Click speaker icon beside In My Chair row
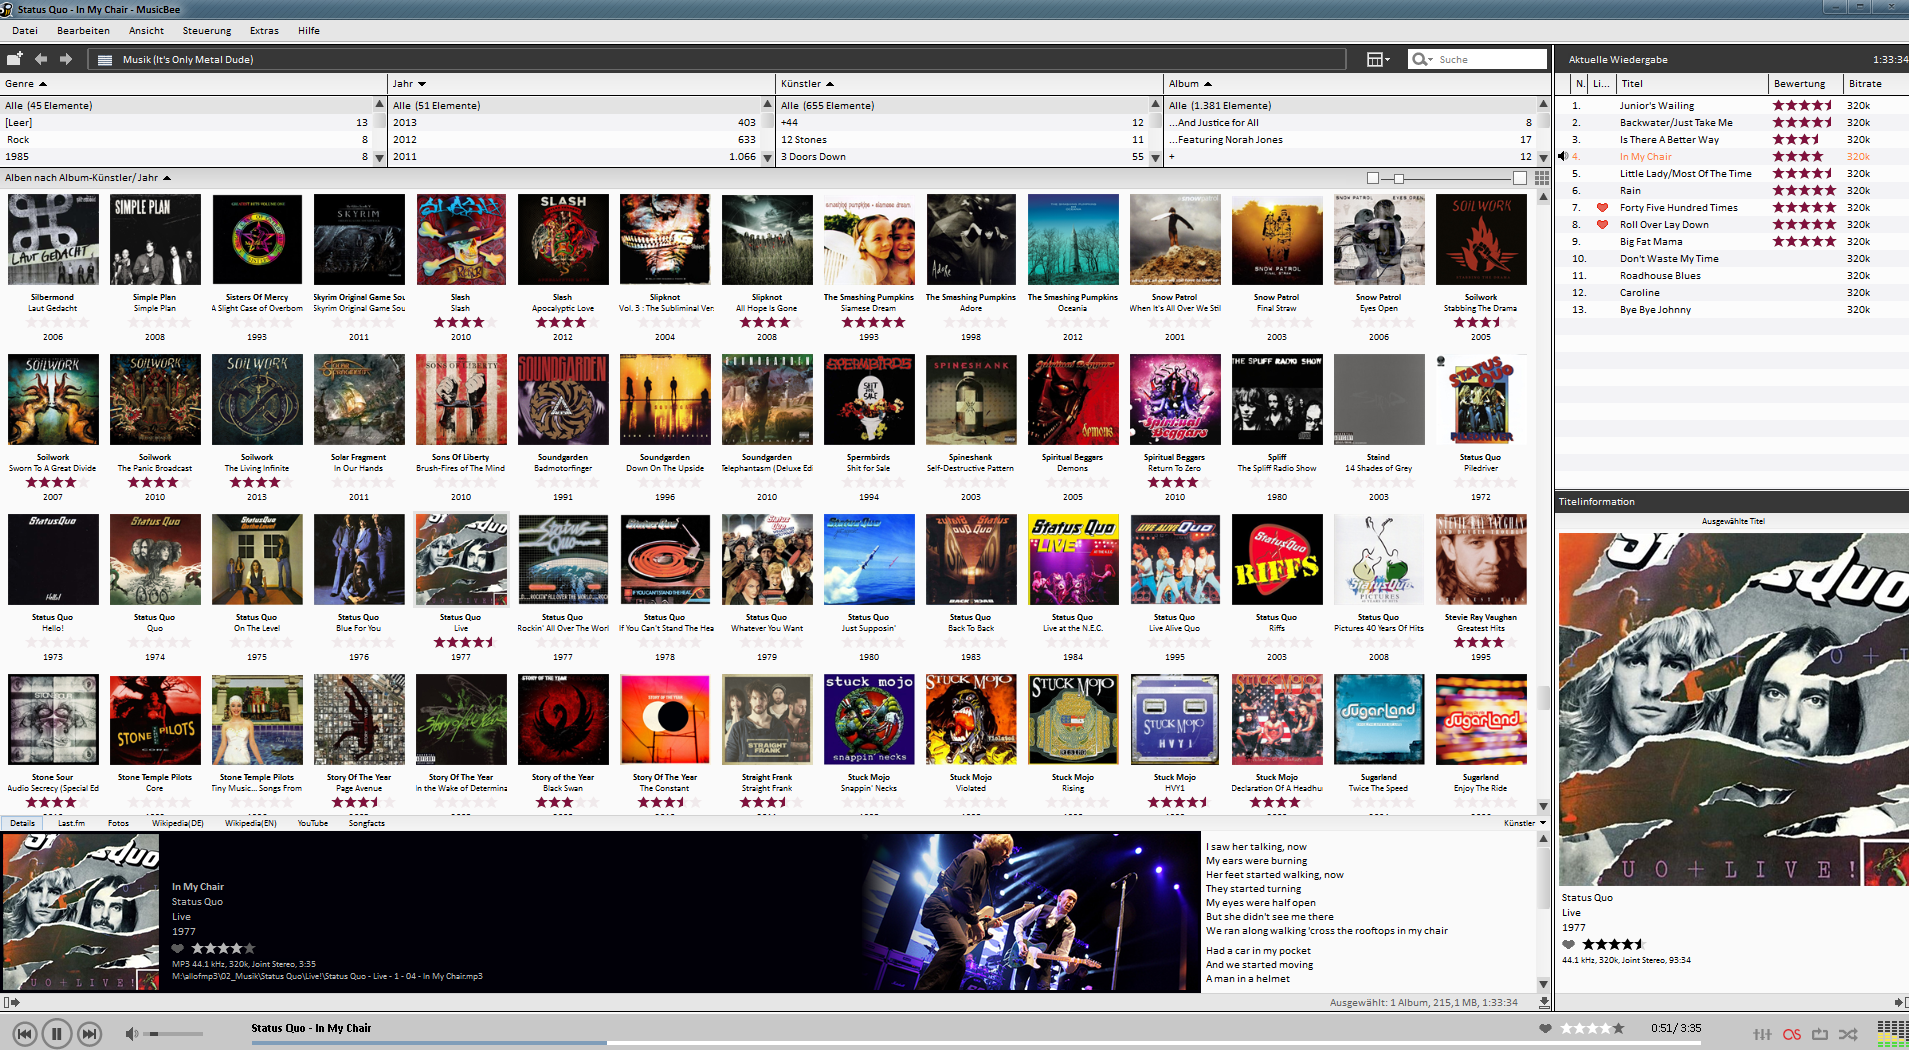The width and height of the screenshot is (1909, 1050). point(1563,157)
